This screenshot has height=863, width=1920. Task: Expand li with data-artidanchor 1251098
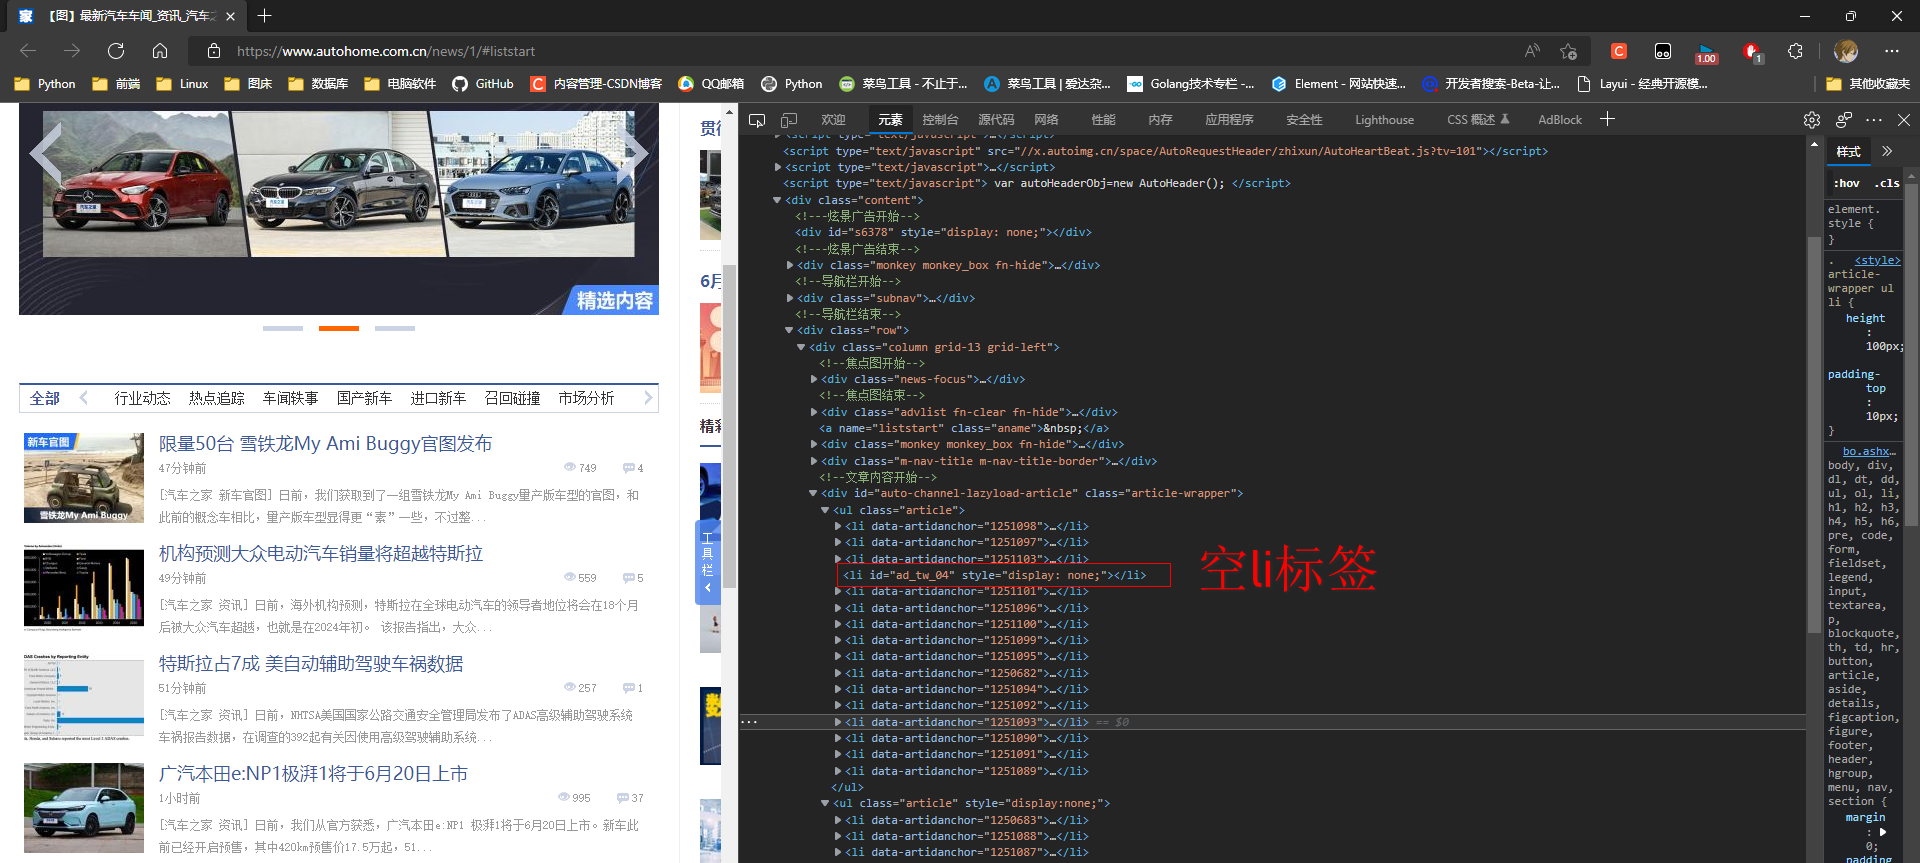[838, 526]
